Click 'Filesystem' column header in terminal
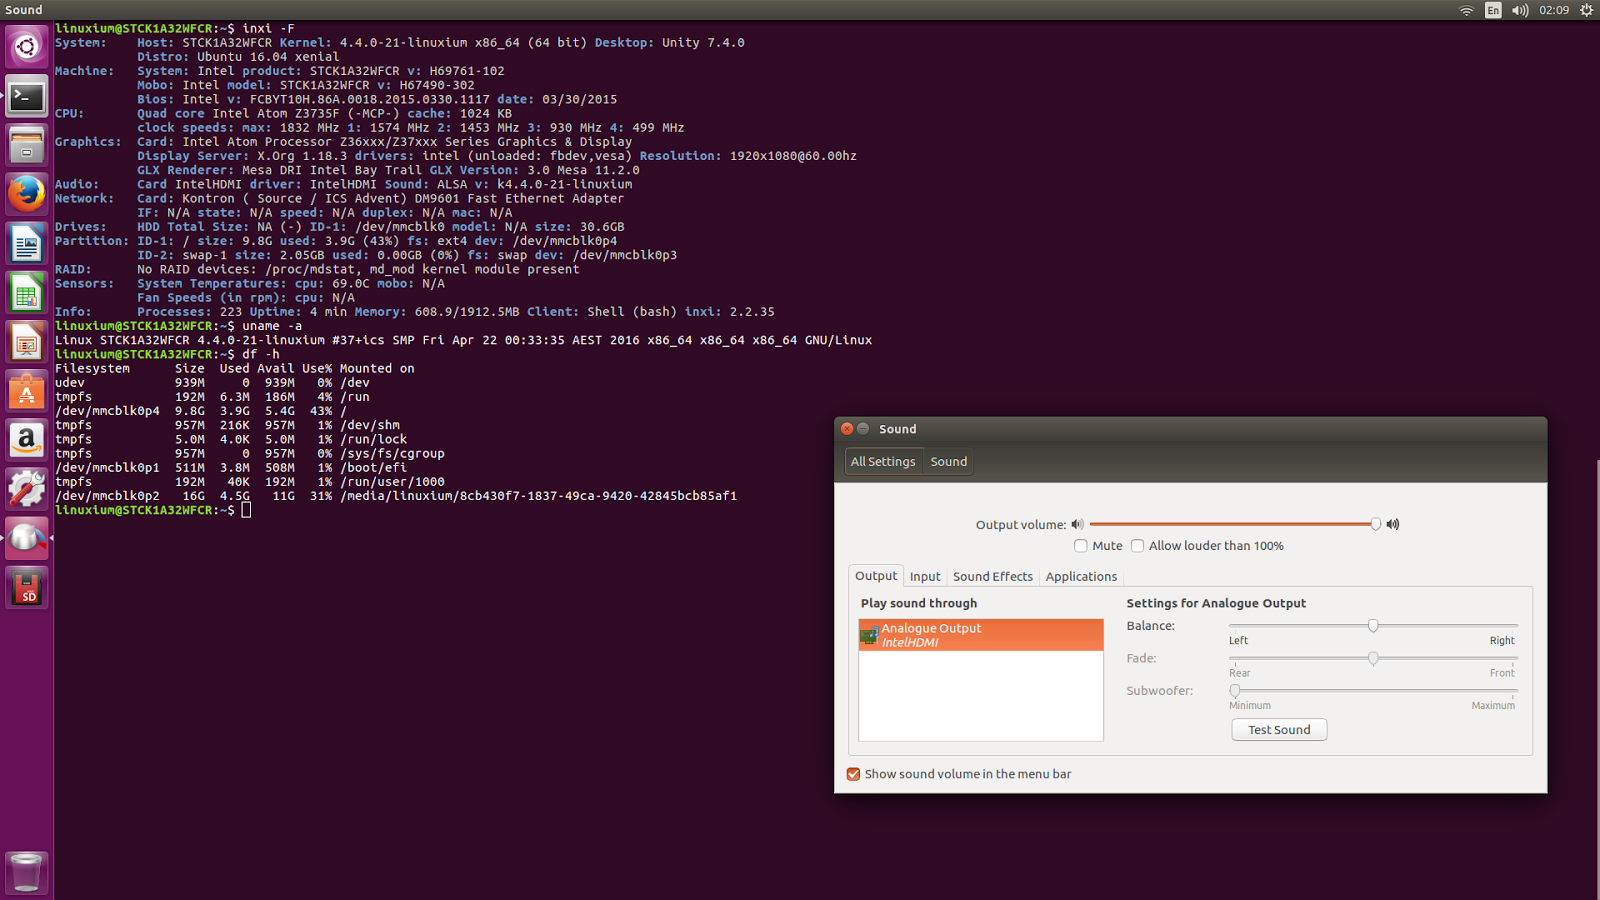This screenshot has width=1600, height=900. 92,369
